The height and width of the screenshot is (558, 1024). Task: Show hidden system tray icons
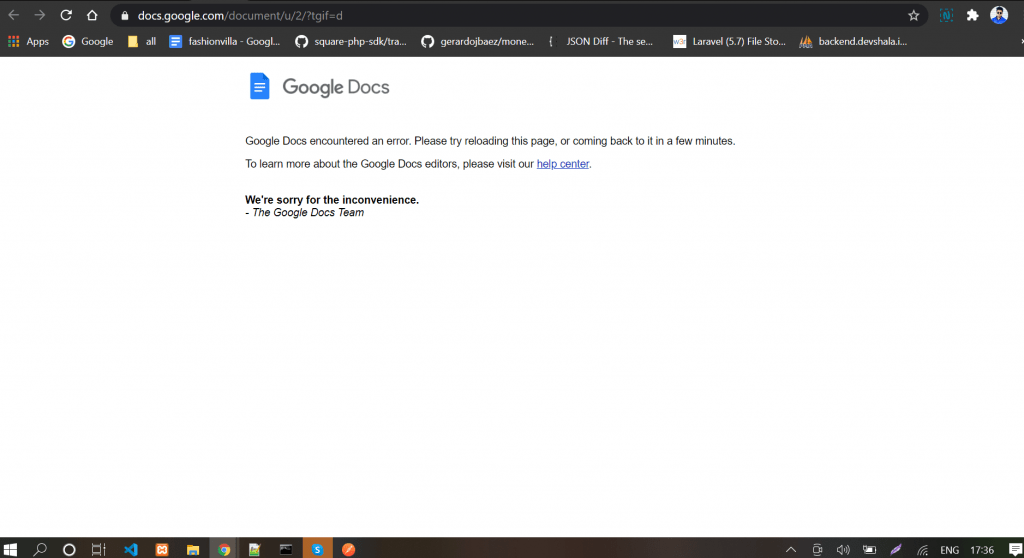791,550
